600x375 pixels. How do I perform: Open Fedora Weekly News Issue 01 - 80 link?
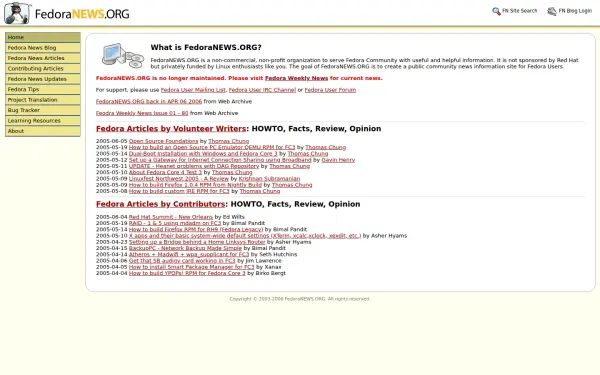(x=142, y=113)
